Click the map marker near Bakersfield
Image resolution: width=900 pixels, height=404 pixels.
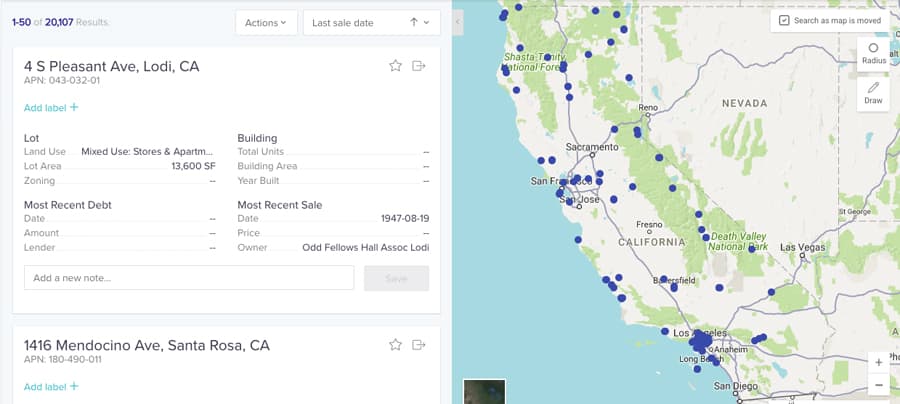pyautogui.click(x=664, y=279)
